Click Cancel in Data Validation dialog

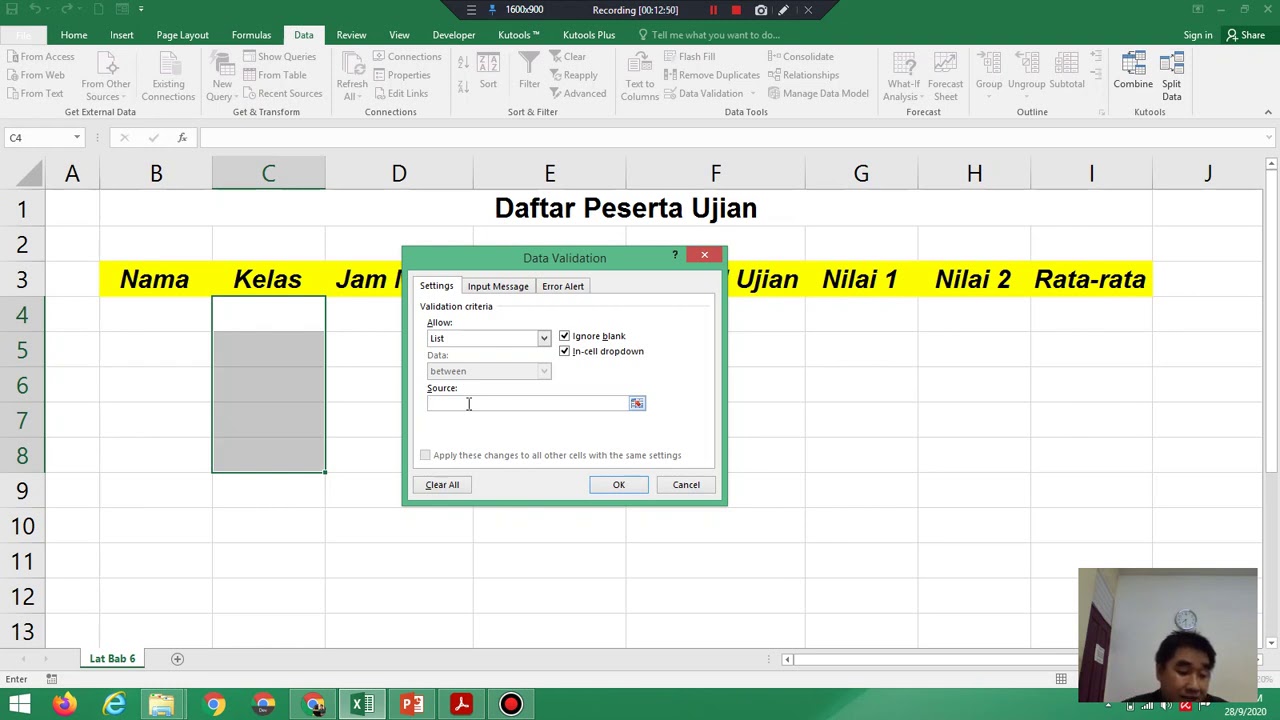point(686,485)
